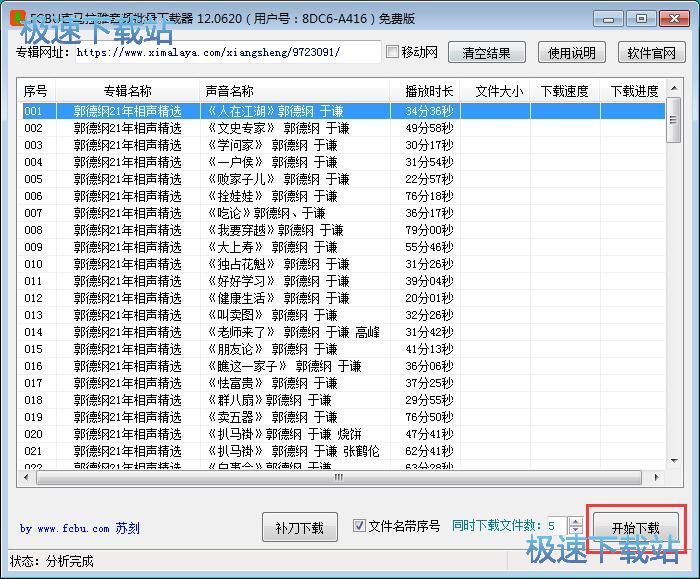Image resolution: width=700 pixels, height=579 pixels.
Task: Sort by the 专辑名称 column header
Action: point(128,91)
